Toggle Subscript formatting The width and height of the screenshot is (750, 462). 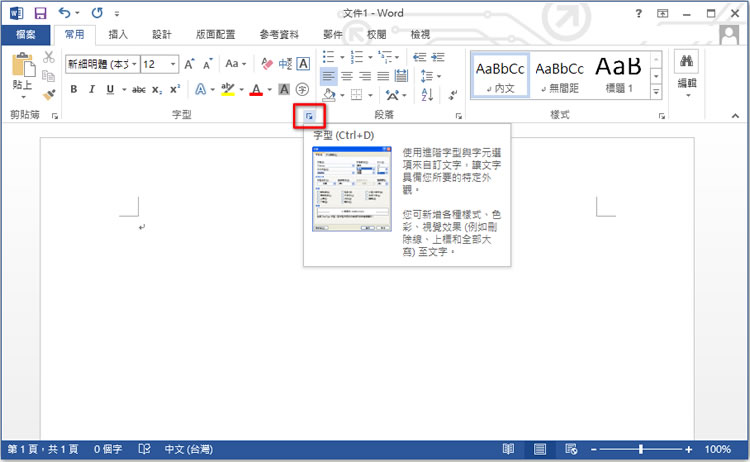157,89
